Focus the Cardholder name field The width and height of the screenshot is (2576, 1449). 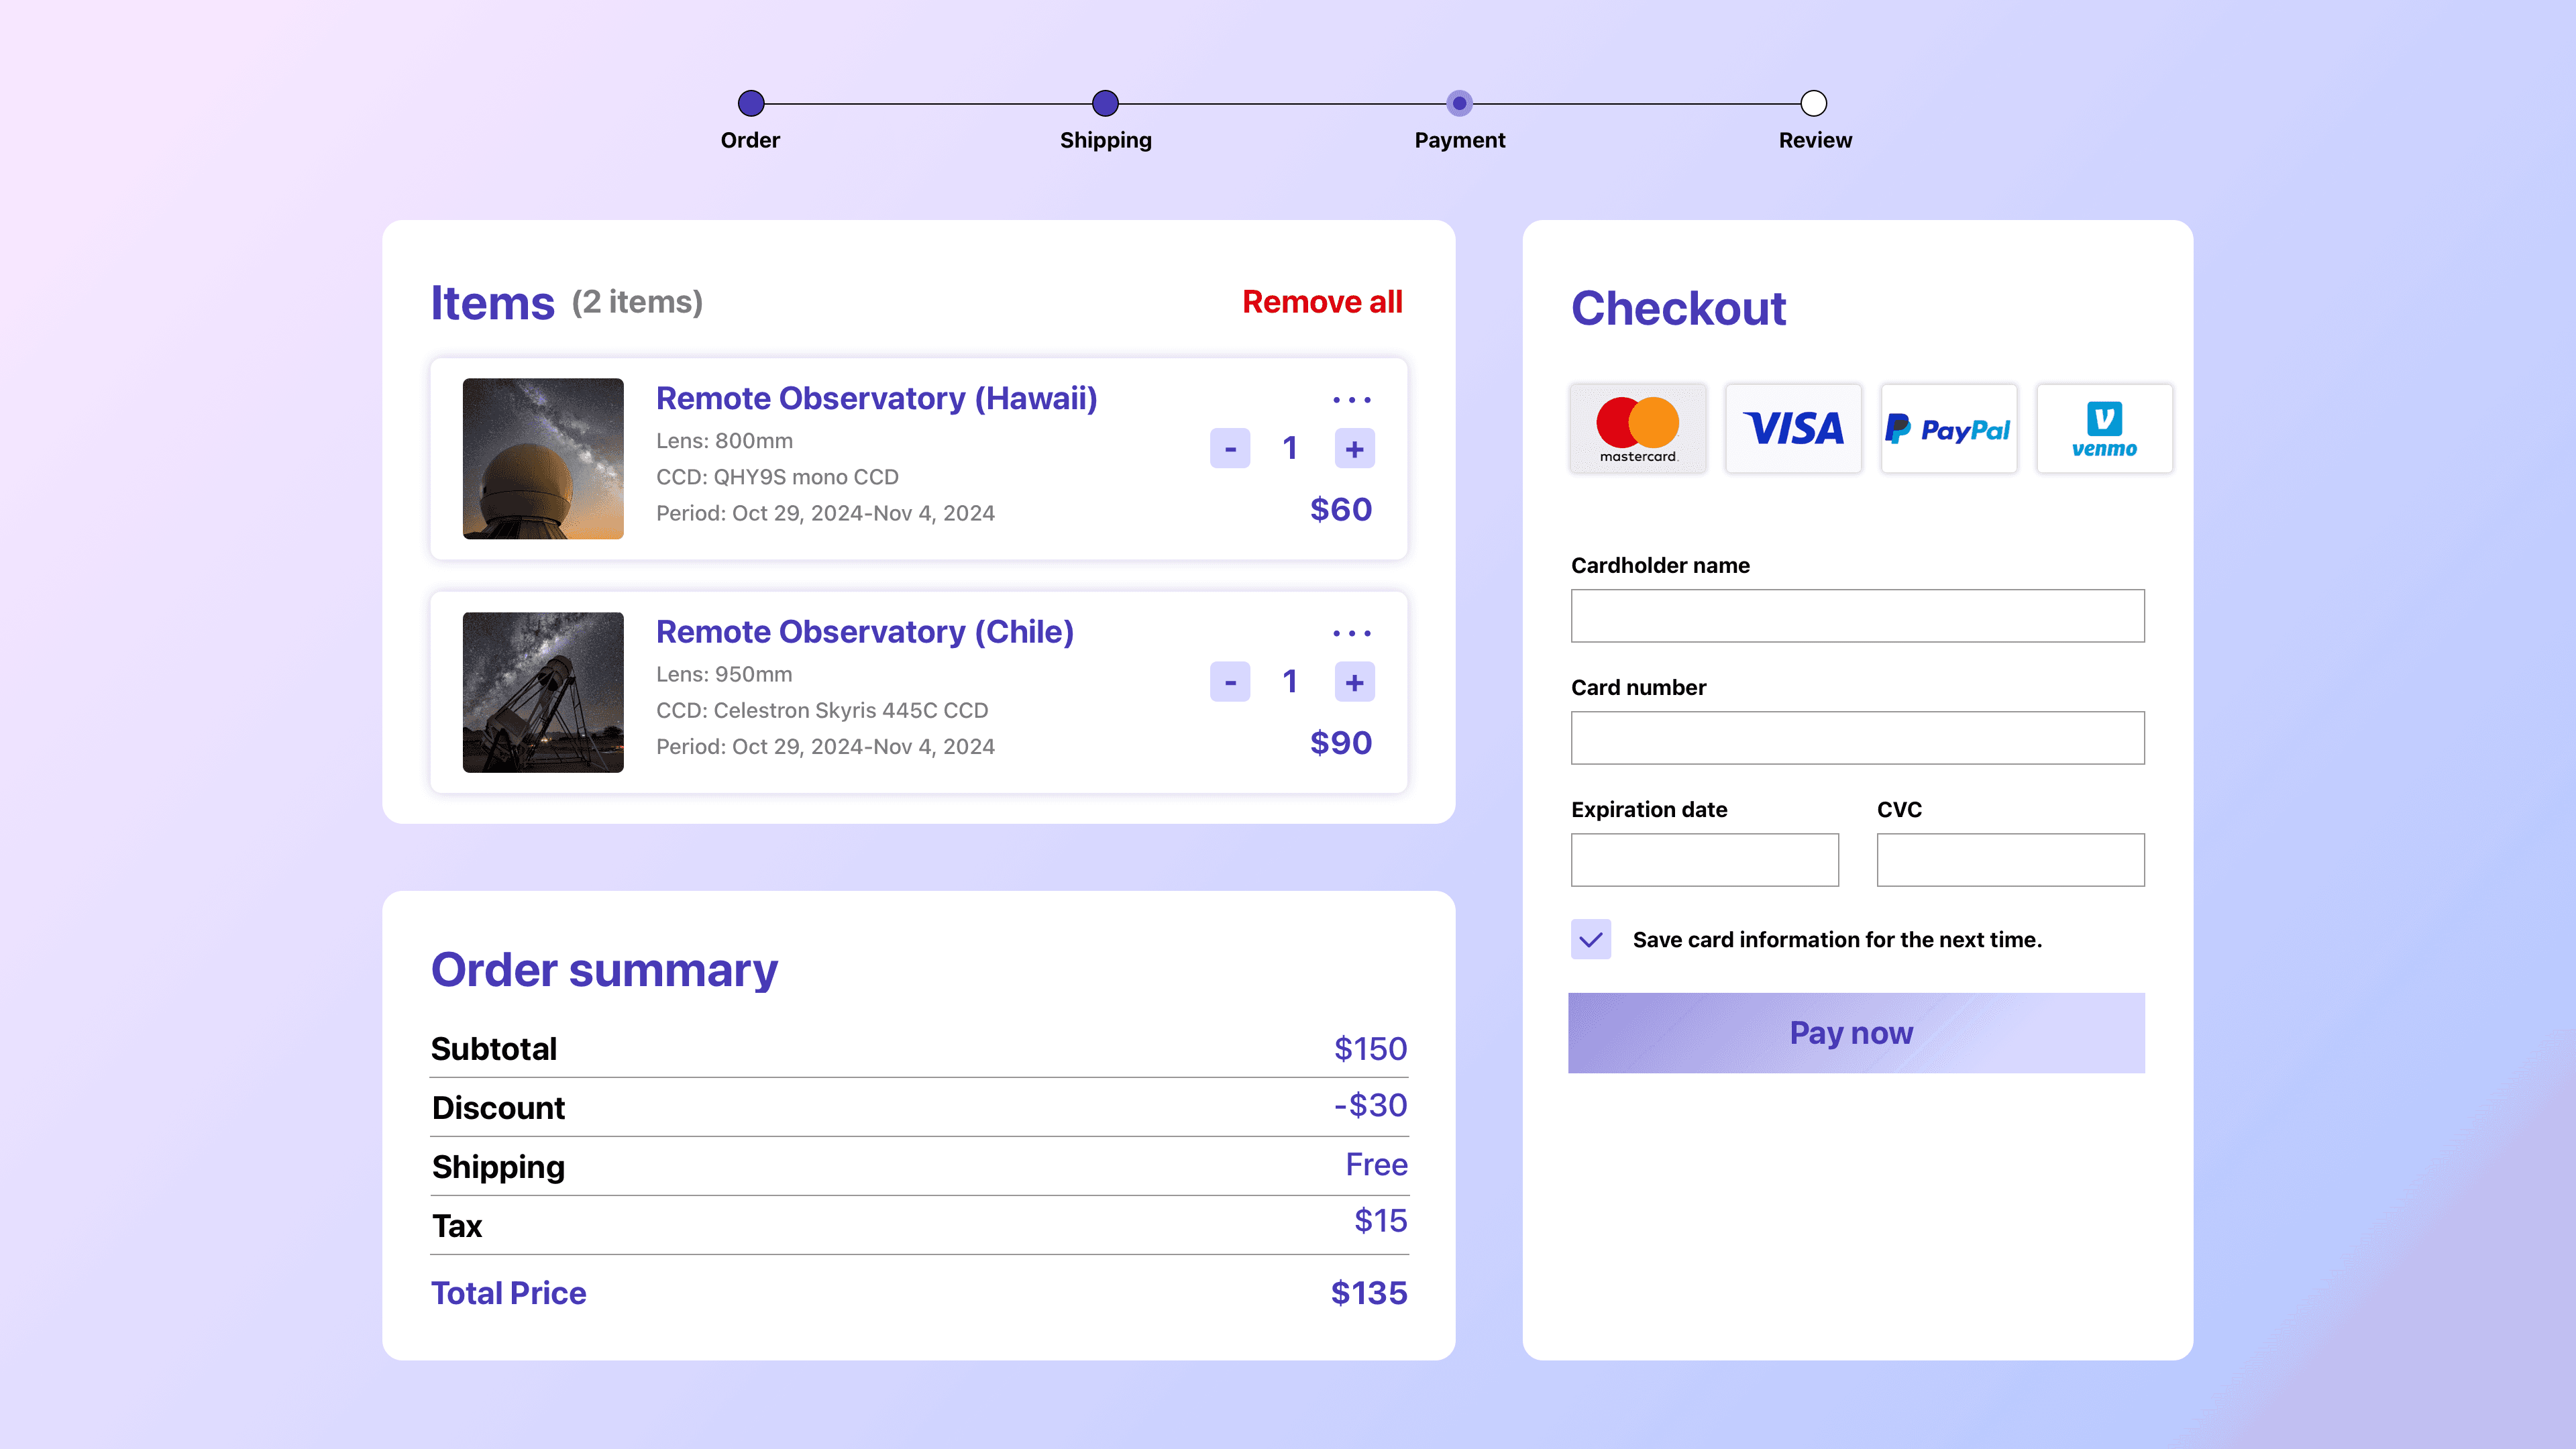click(x=1857, y=615)
